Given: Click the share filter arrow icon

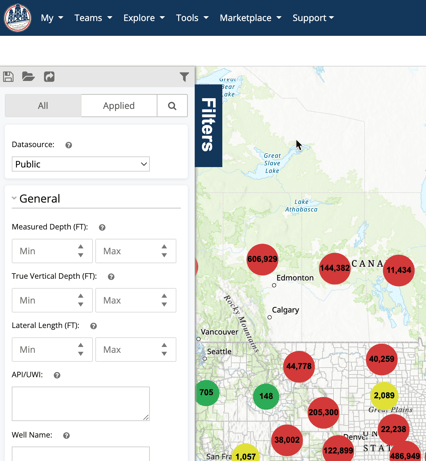Looking at the screenshot, I should [x=49, y=77].
